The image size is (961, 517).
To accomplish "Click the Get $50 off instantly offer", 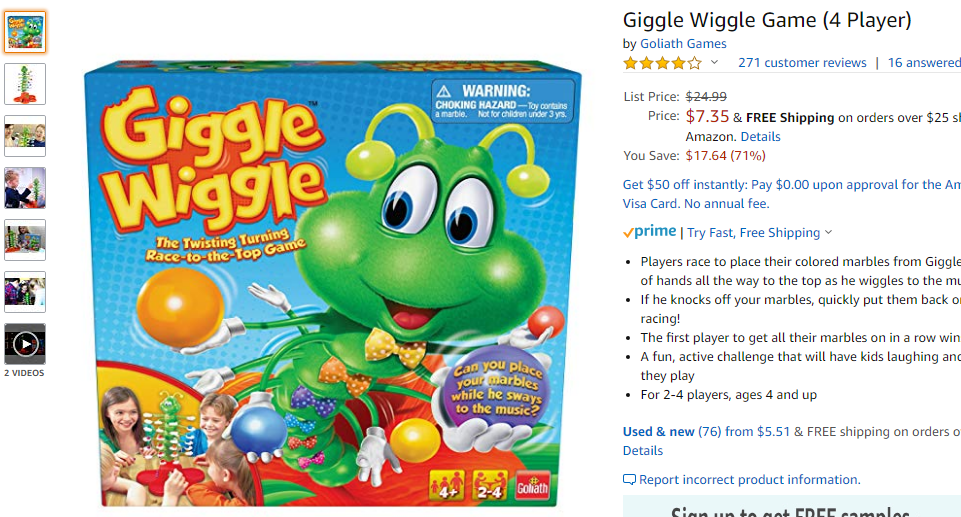I will pos(792,194).
